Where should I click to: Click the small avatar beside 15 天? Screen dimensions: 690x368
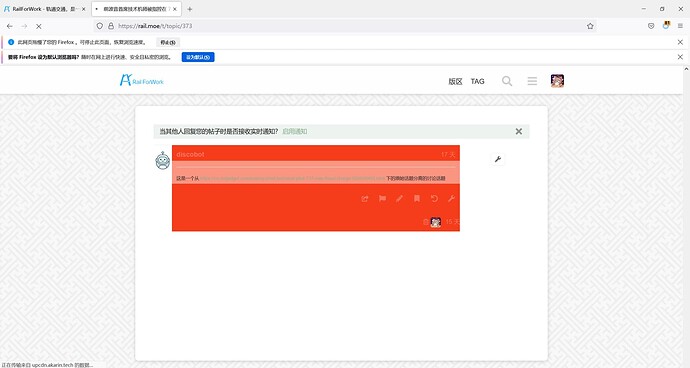click(x=436, y=222)
